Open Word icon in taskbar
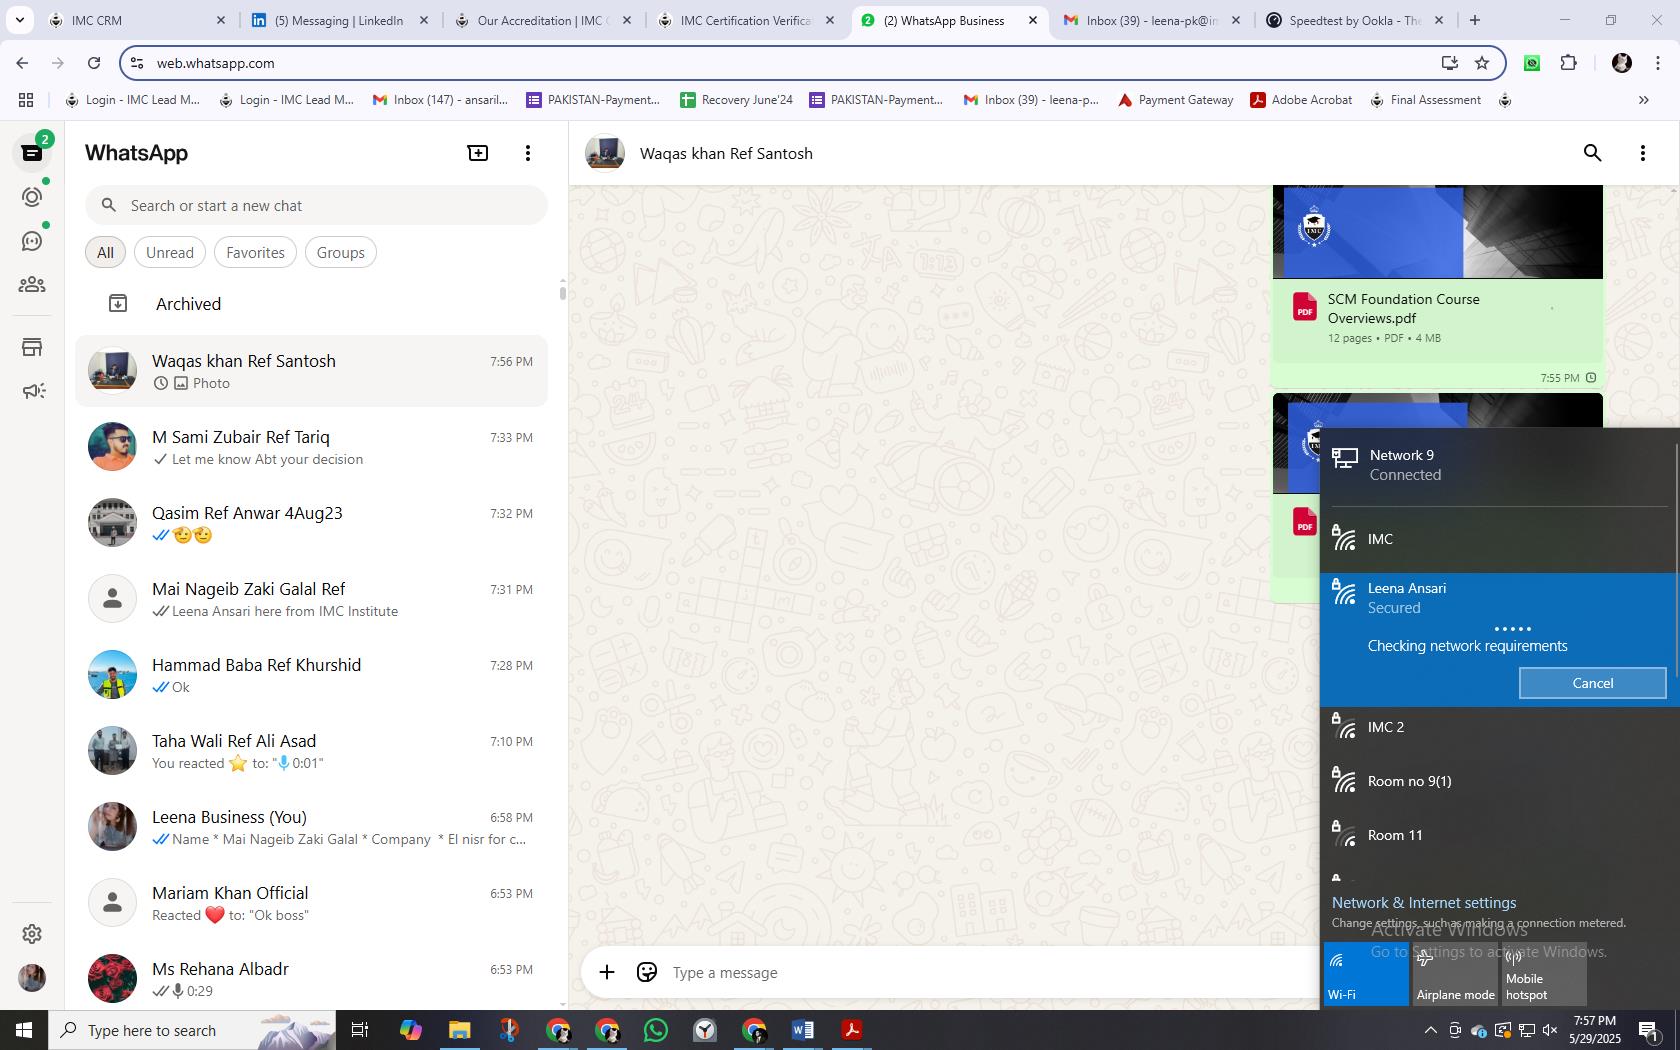Screen dimensions: 1680x1050 (803, 1030)
